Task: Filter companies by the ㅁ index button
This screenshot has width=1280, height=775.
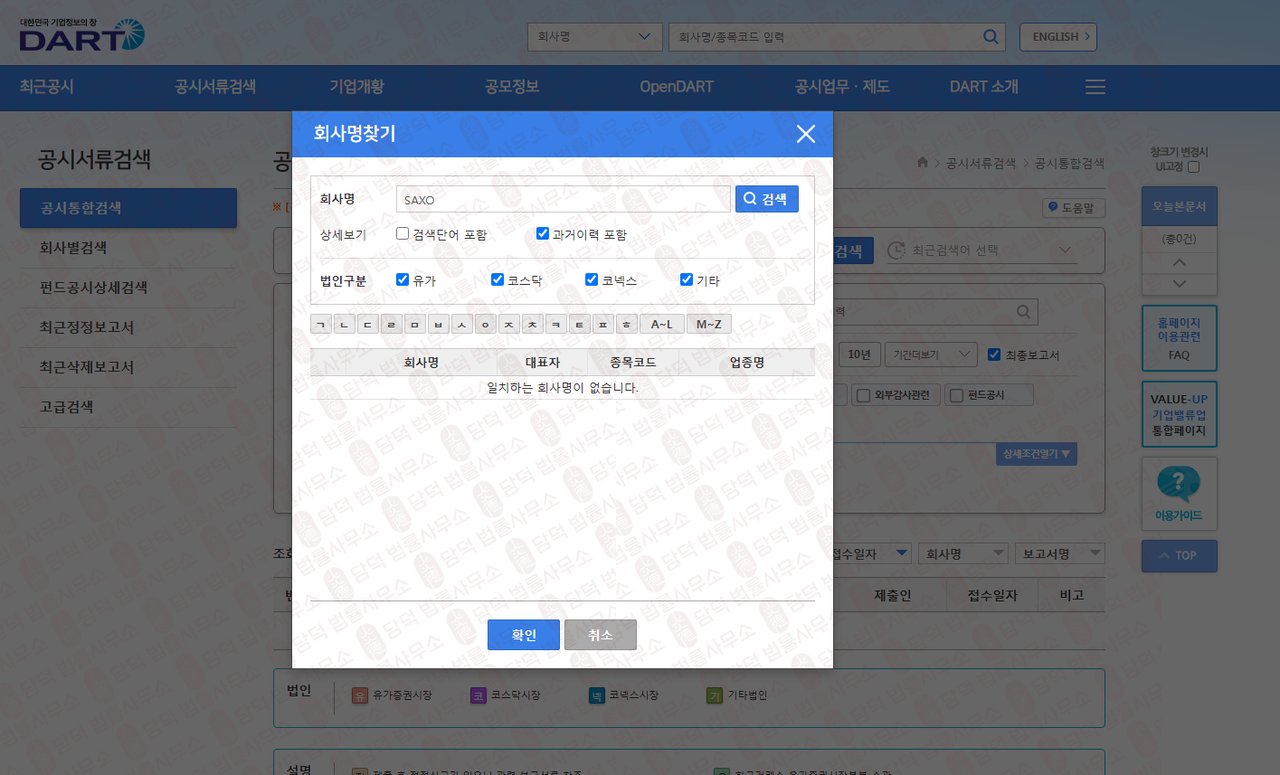Action: pyautogui.click(x=415, y=324)
